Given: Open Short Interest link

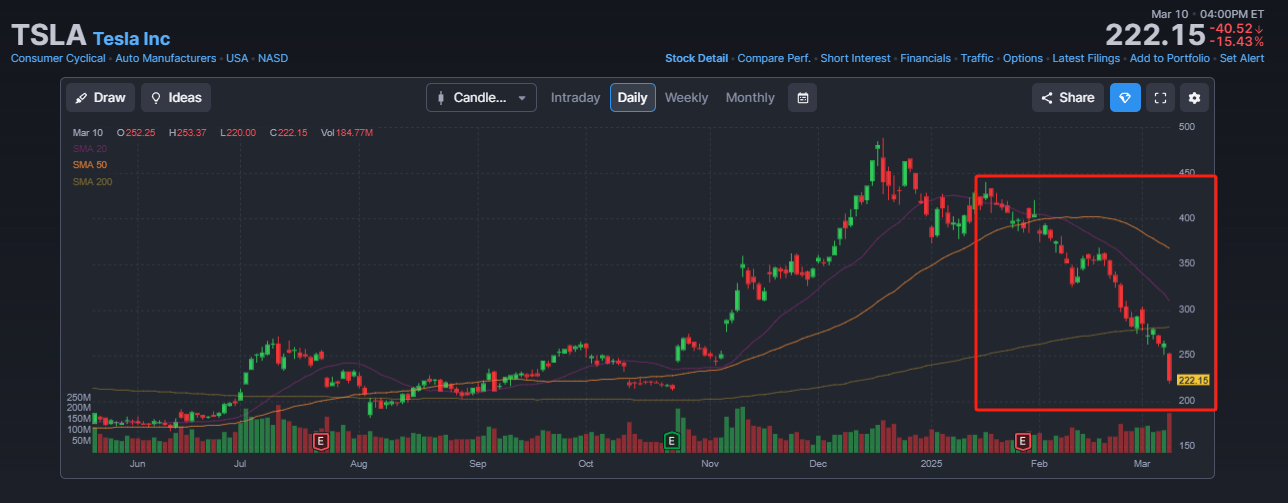Looking at the screenshot, I should point(856,58).
